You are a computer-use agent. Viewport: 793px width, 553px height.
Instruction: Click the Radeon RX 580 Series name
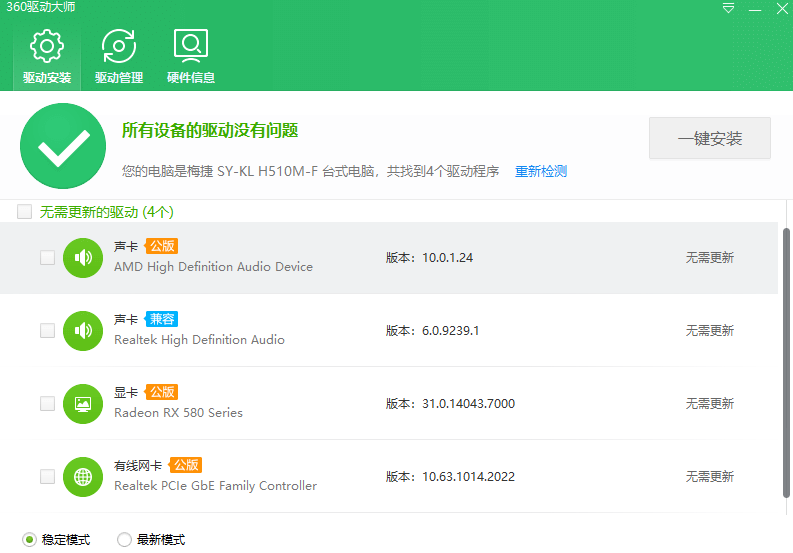tap(179, 412)
